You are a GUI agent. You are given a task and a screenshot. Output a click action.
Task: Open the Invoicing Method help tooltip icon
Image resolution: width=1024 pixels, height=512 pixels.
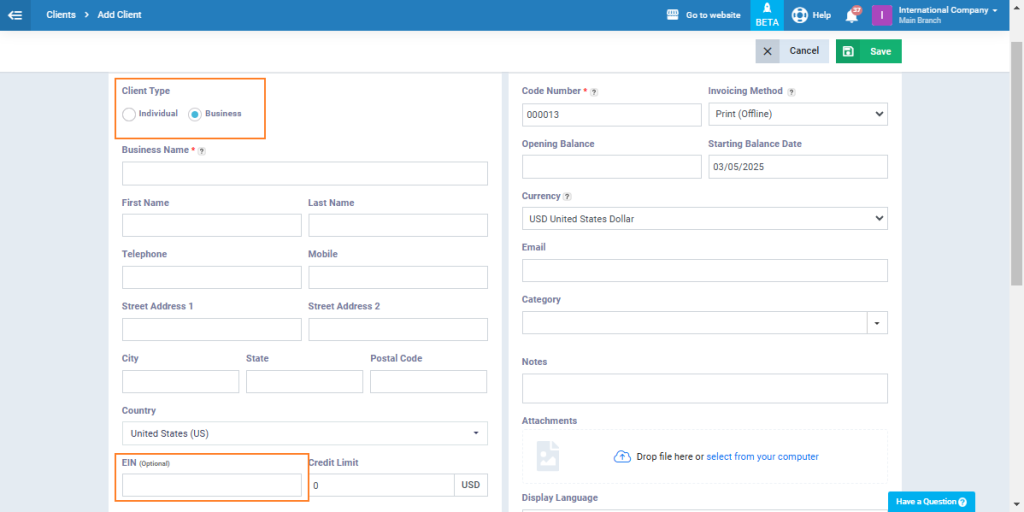tap(792, 92)
